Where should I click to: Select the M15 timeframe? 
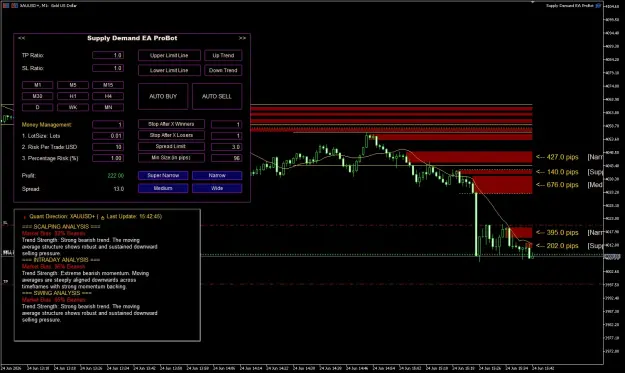point(108,85)
